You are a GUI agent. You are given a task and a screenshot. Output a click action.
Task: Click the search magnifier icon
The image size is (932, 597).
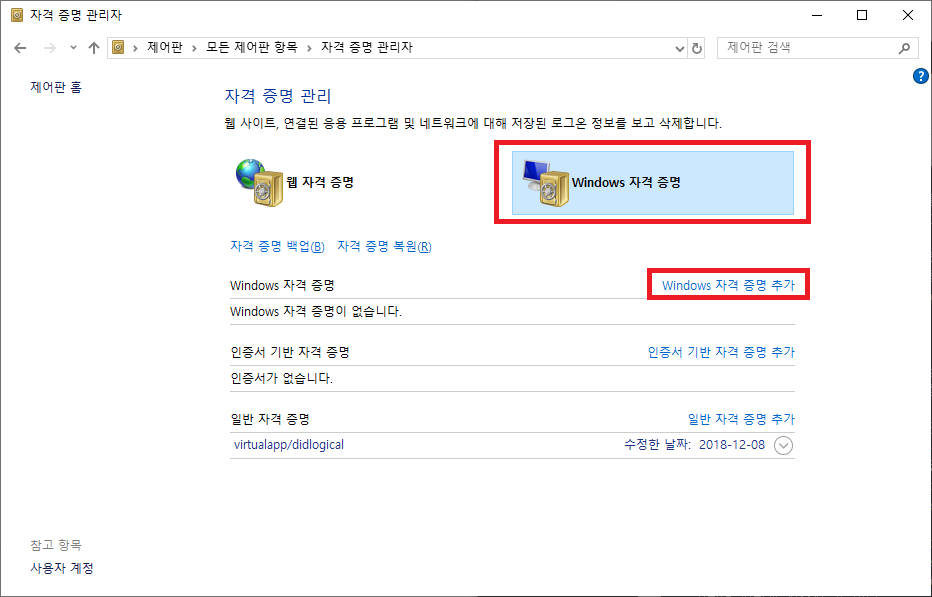(x=904, y=48)
